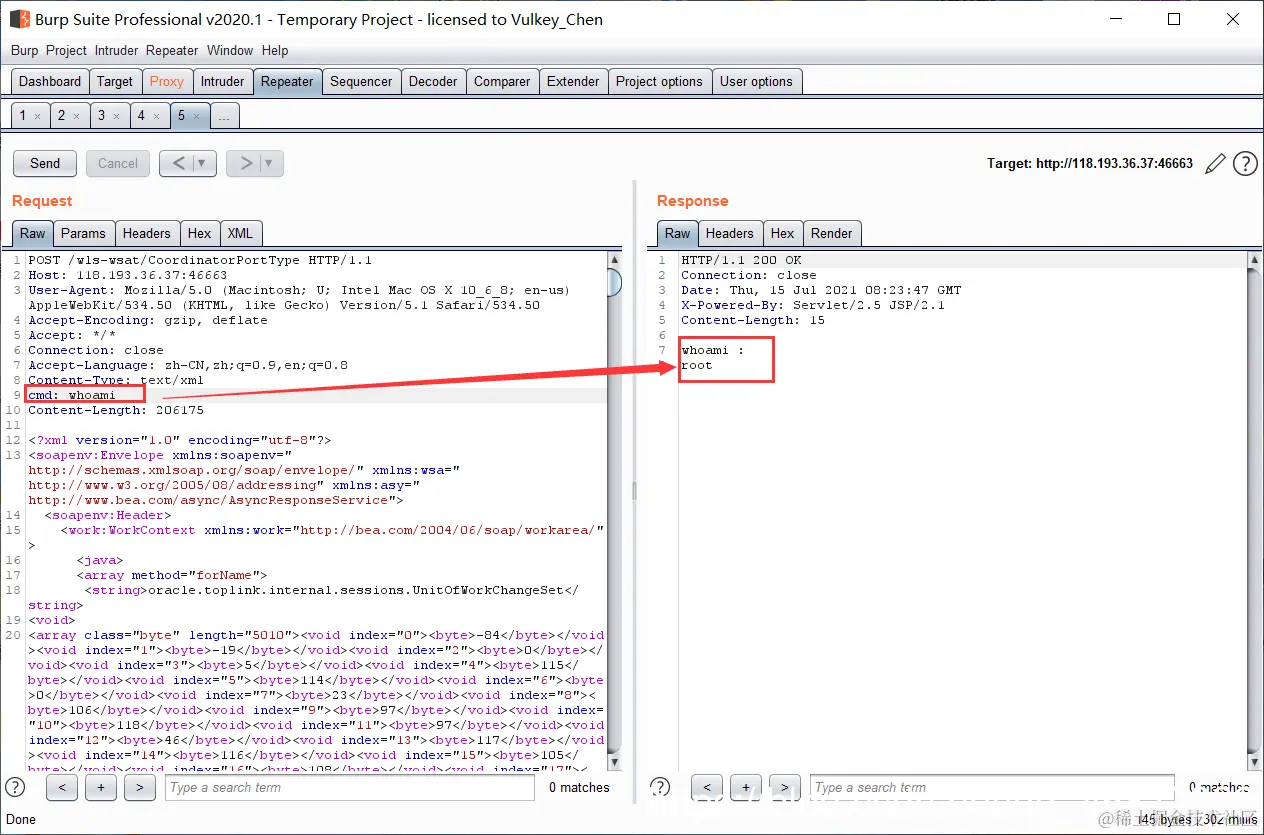1264x835 pixels.
Task: Go forward to next request
Action: pyautogui.click(x=246, y=163)
